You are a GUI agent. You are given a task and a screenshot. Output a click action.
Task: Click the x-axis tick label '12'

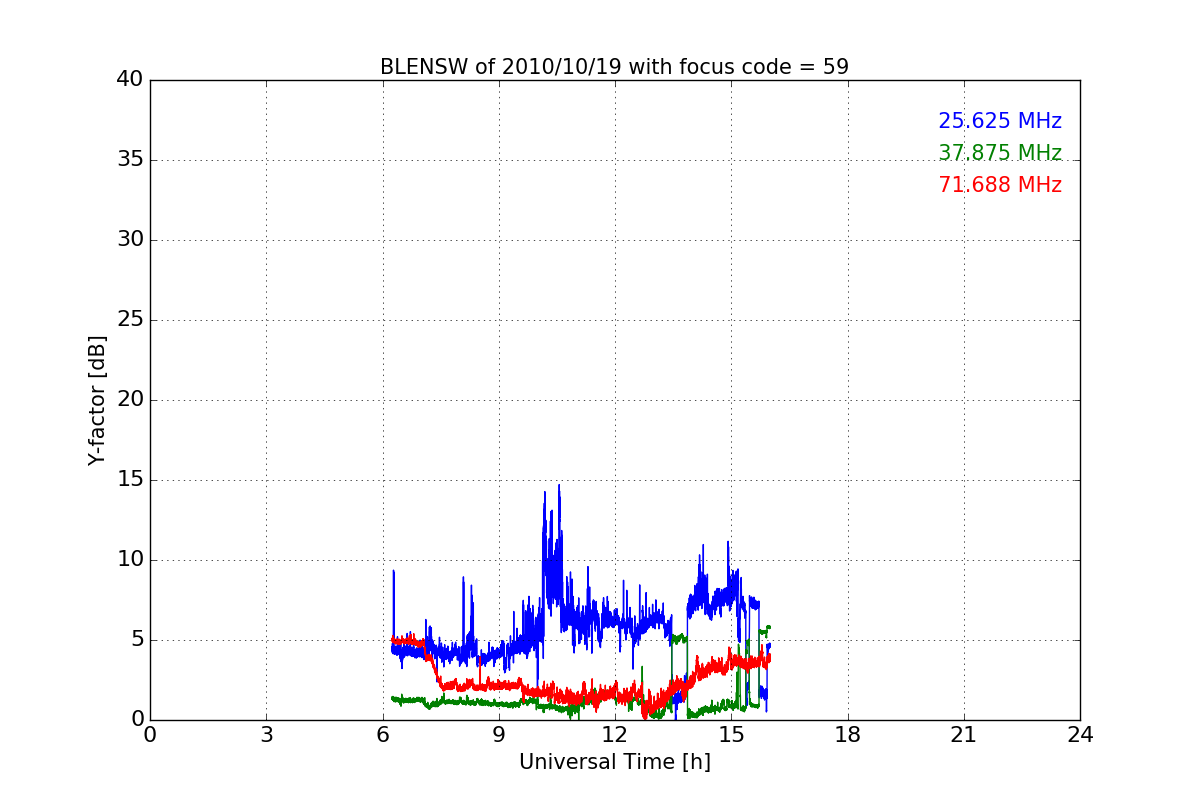click(x=615, y=735)
